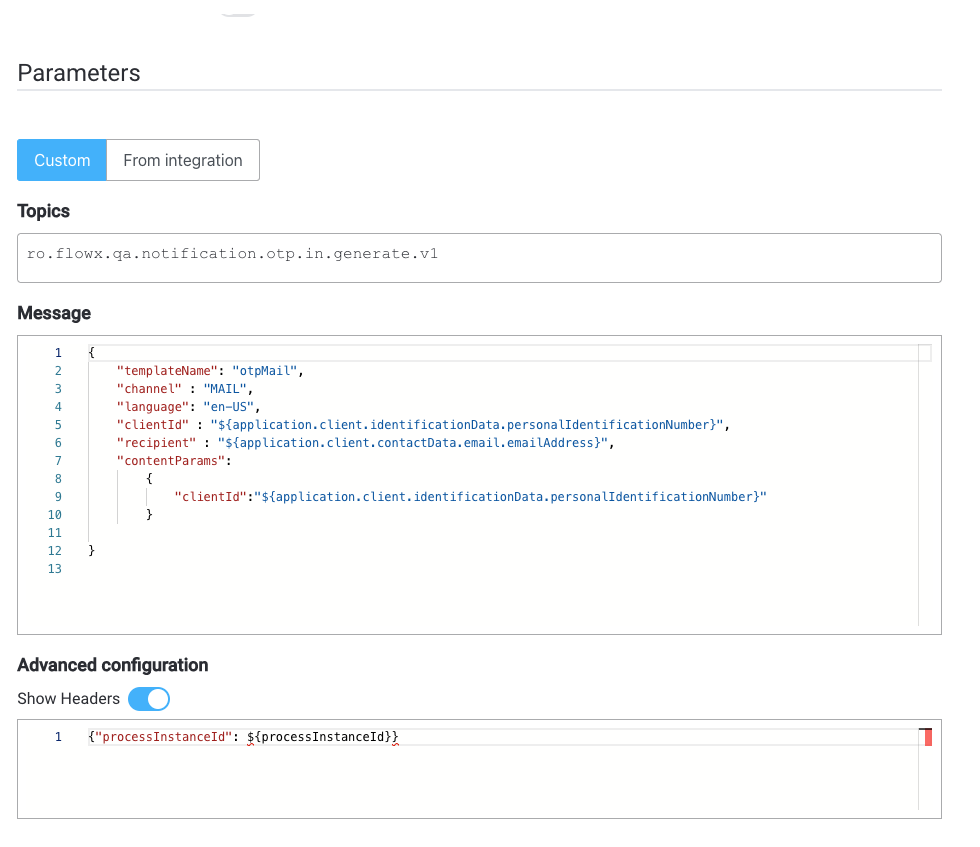Screen dimensions: 980x847
Task: Click line number 9 in Message gutter
Action: click(58, 497)
